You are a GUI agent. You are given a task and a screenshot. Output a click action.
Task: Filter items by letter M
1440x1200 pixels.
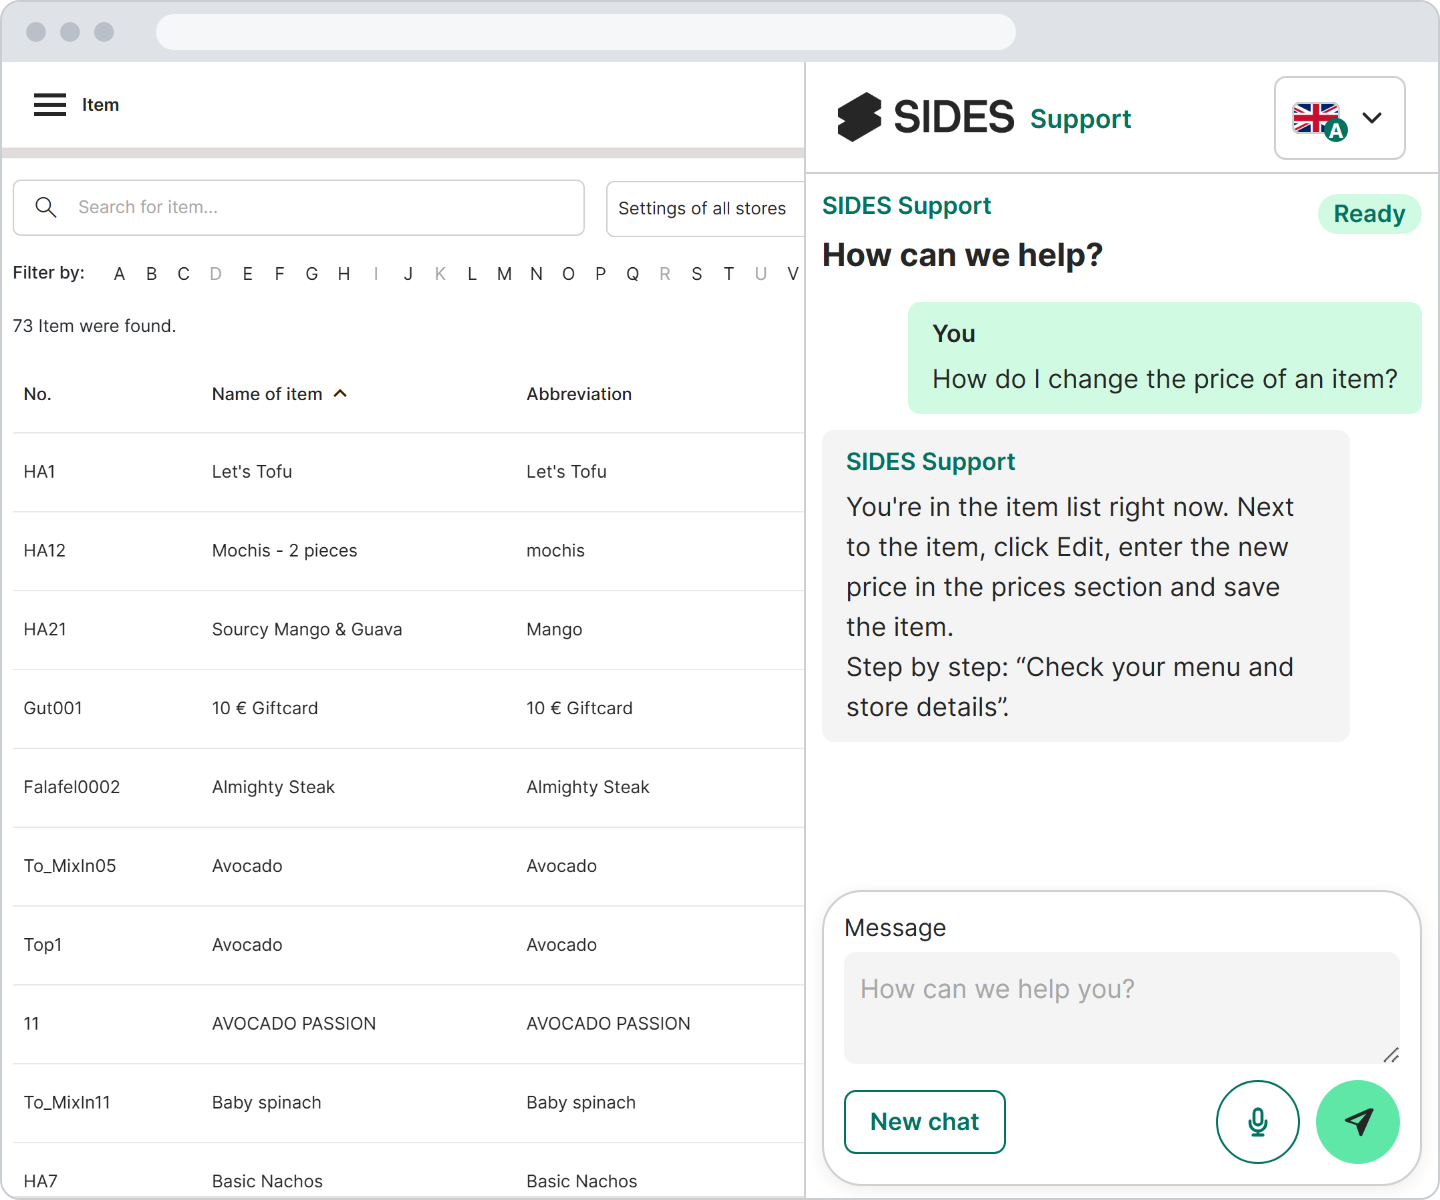pyautogui.click(x=504, y=274)
